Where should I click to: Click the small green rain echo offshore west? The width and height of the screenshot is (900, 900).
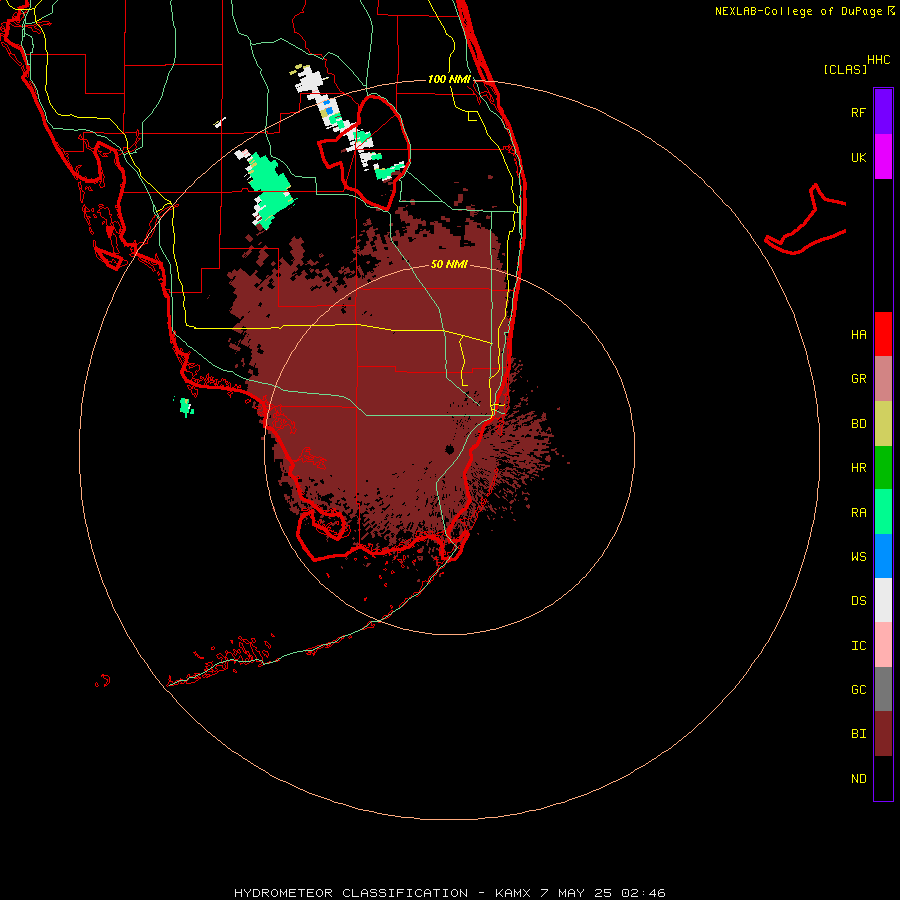click(185, 406)
